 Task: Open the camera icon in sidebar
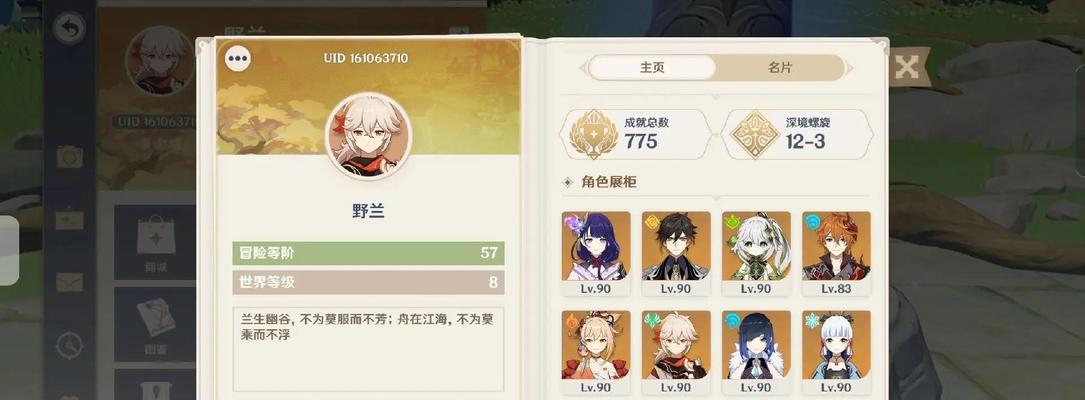(70, 156)
